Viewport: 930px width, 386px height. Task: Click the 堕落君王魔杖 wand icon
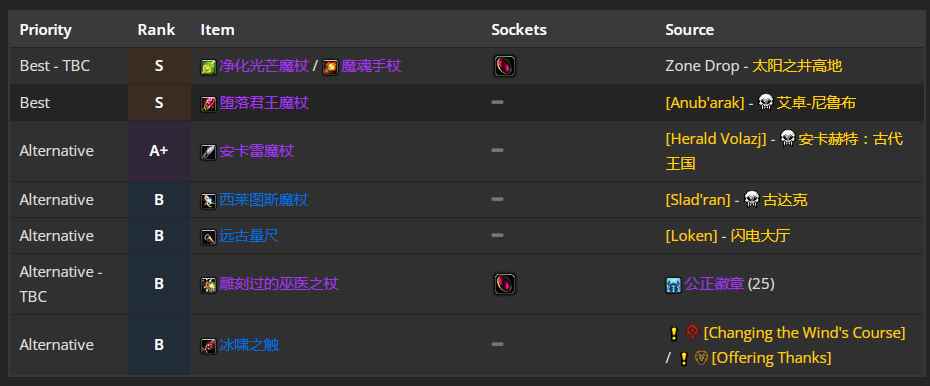pos(208,104)
